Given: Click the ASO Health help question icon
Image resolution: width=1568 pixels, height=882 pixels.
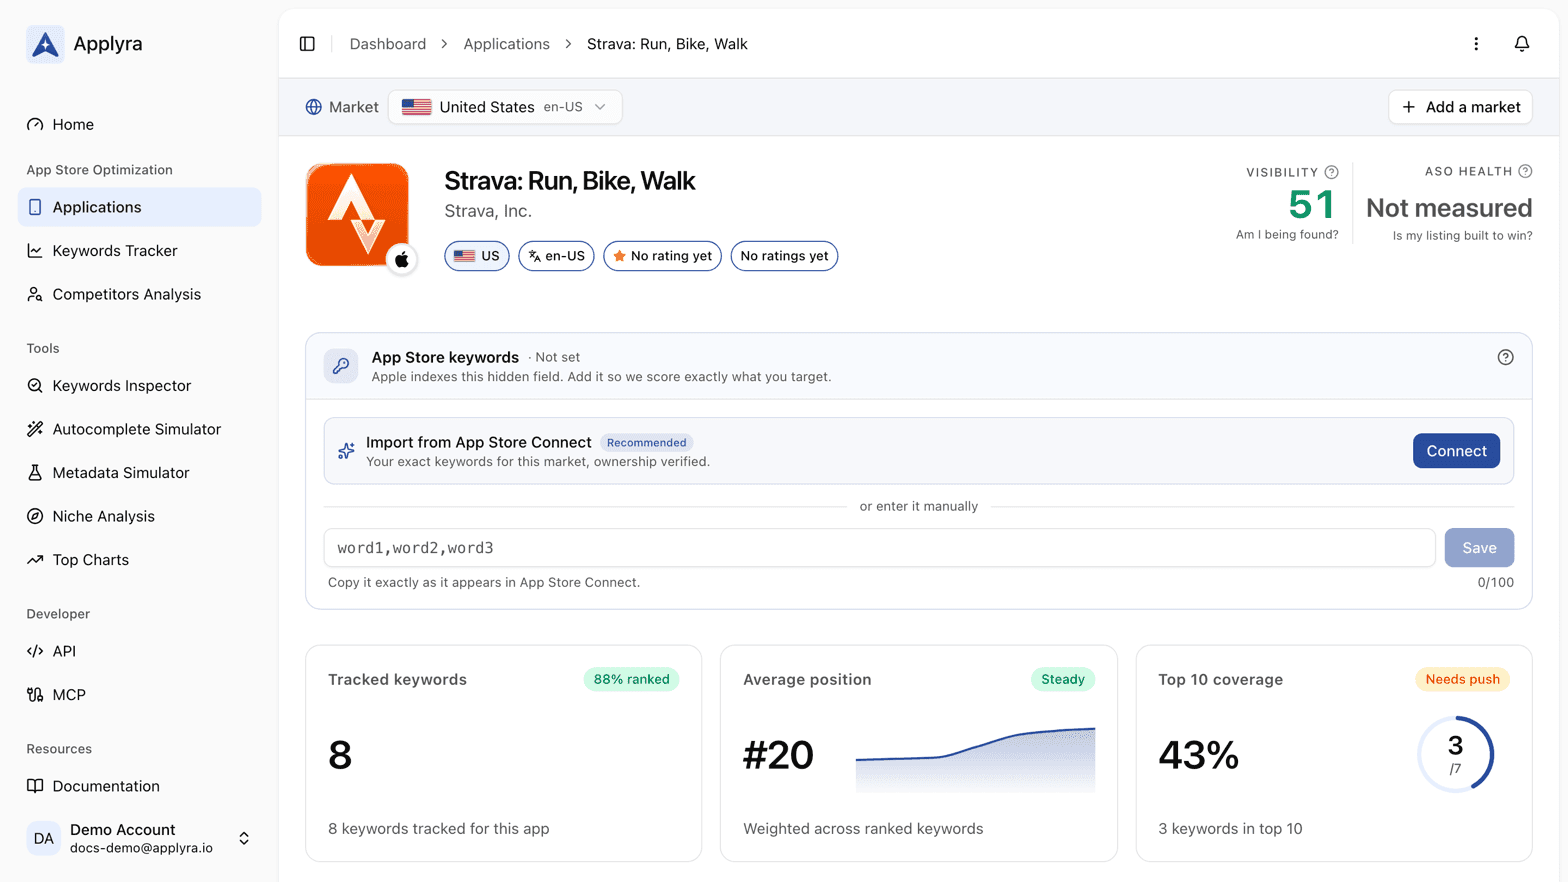Looking at the screenshot, I should click(x=1525, y=171).
